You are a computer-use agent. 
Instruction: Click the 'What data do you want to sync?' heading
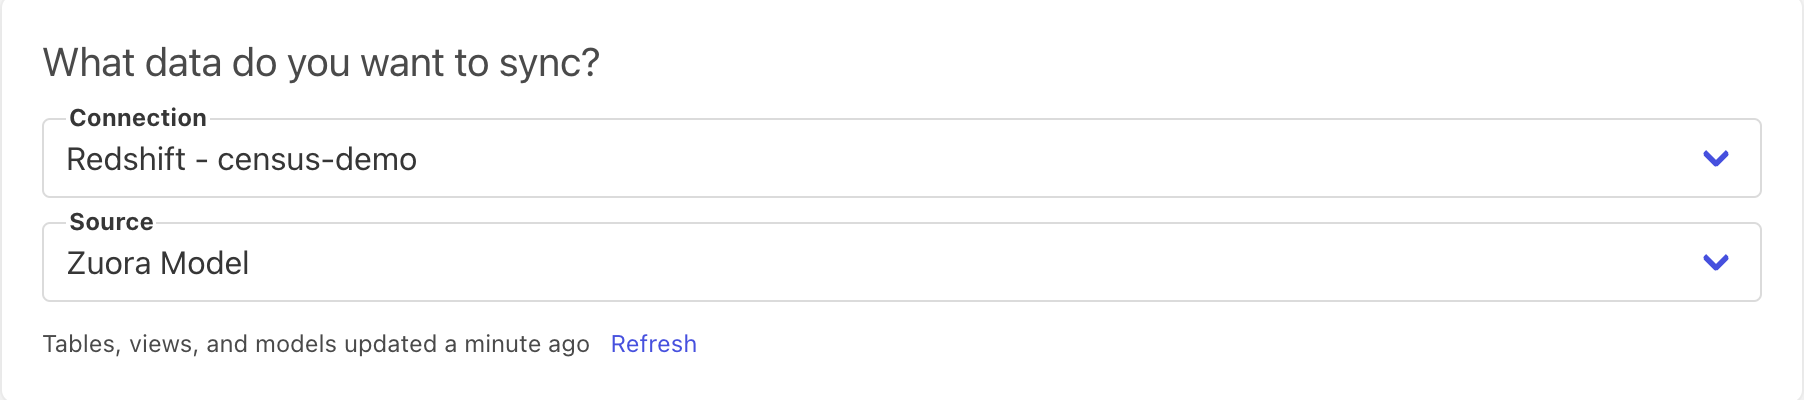pyautogui.click(x=321, y=63)
